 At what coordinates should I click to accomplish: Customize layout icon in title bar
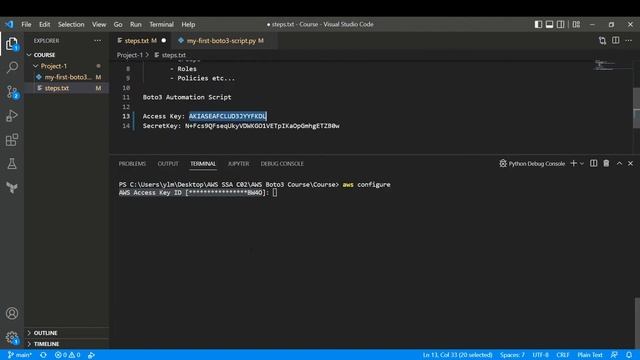pos(576,24)
